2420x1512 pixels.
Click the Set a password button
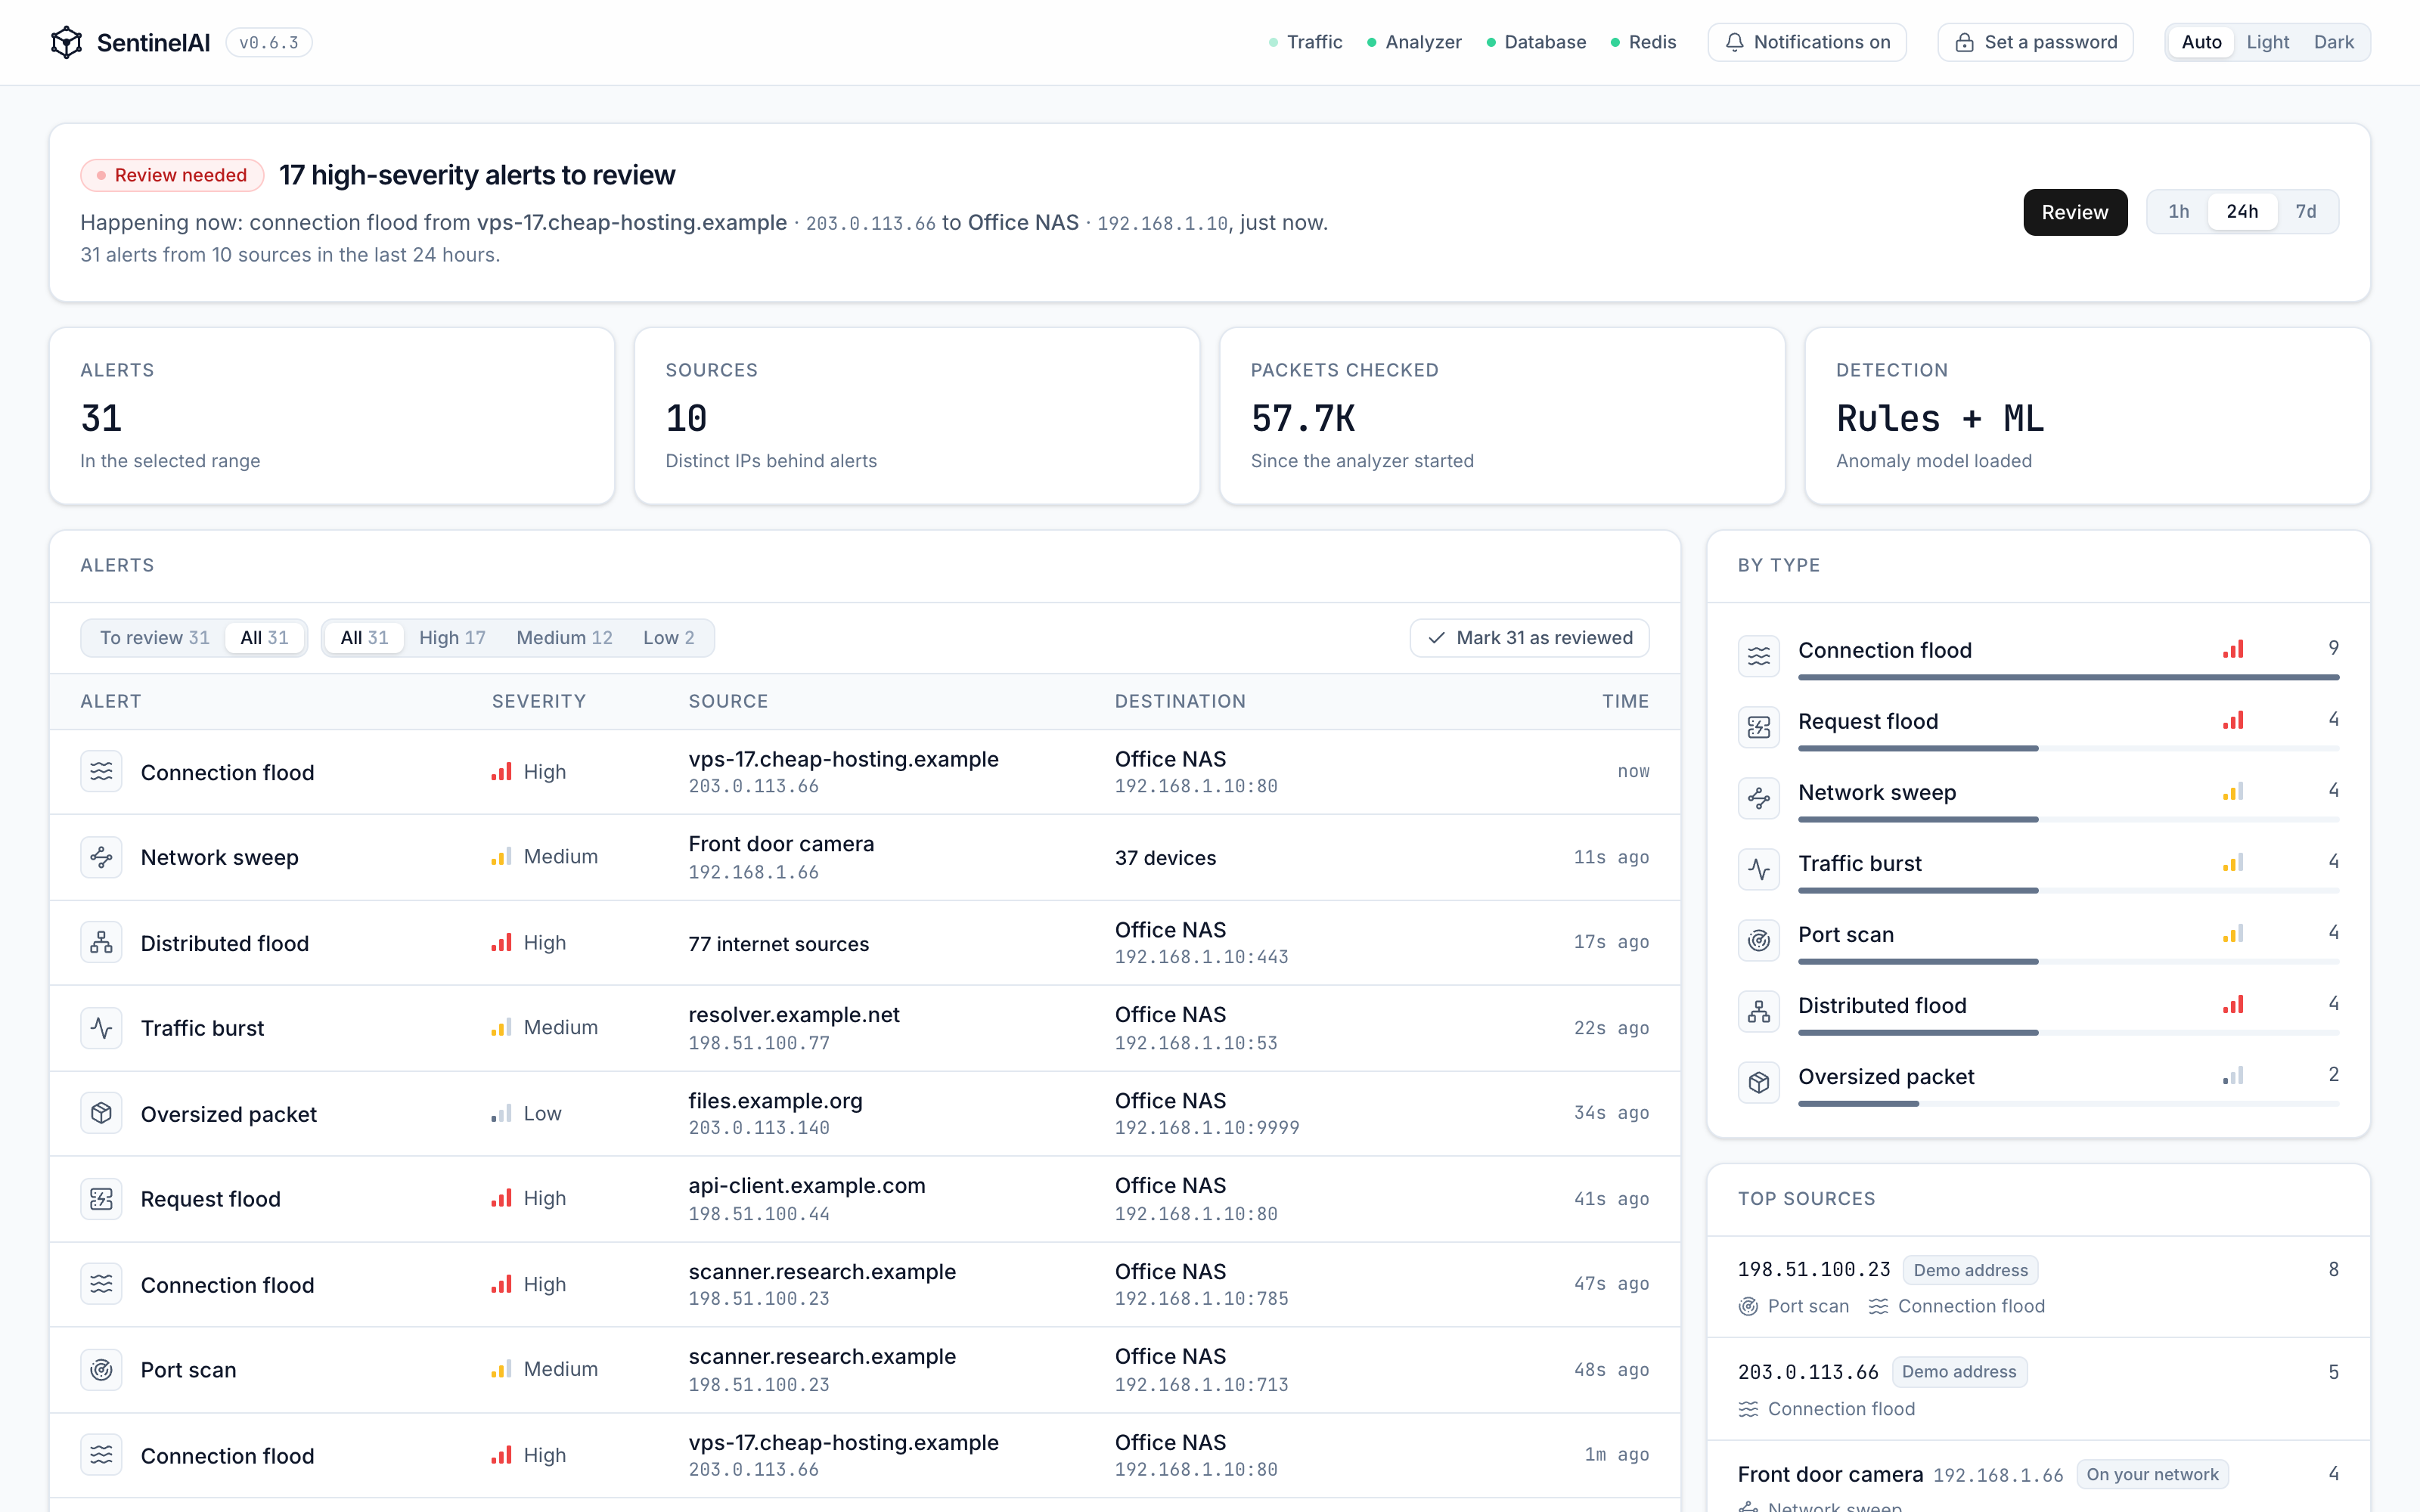click(x=2035, y=42)
